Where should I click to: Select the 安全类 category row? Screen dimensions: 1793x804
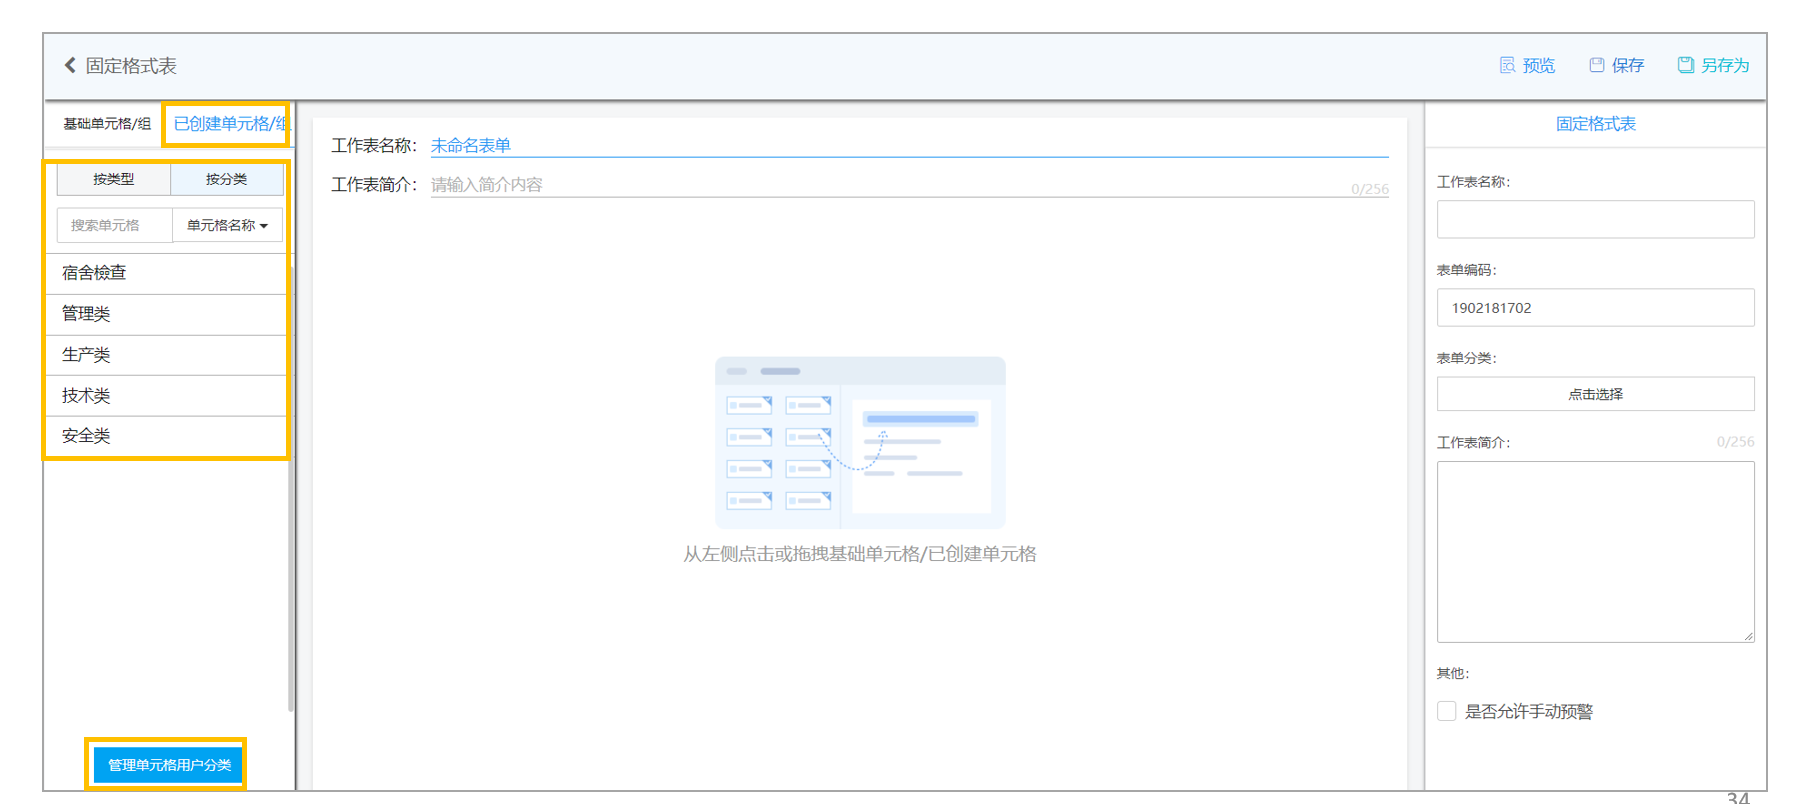[x=166, y=436]
